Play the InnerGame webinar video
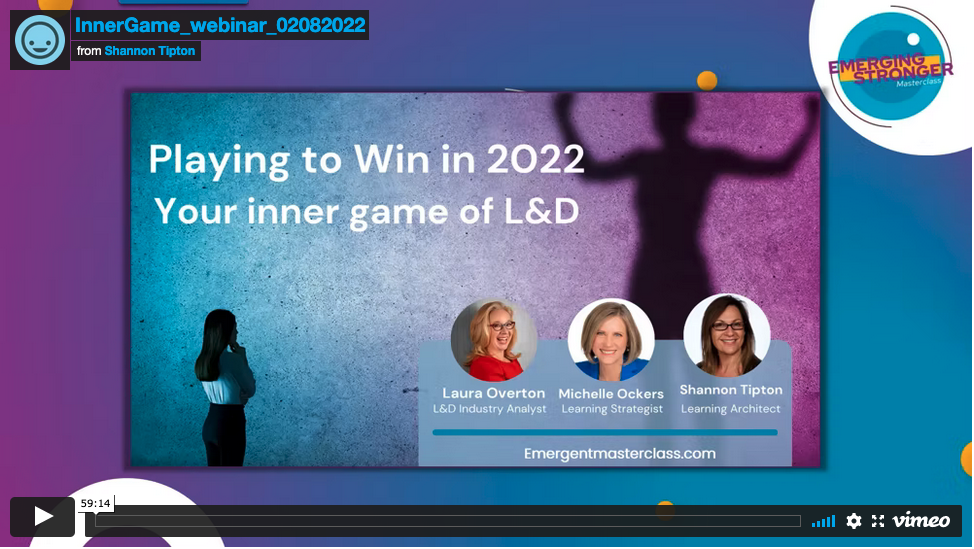 click(x=42, y=517)
